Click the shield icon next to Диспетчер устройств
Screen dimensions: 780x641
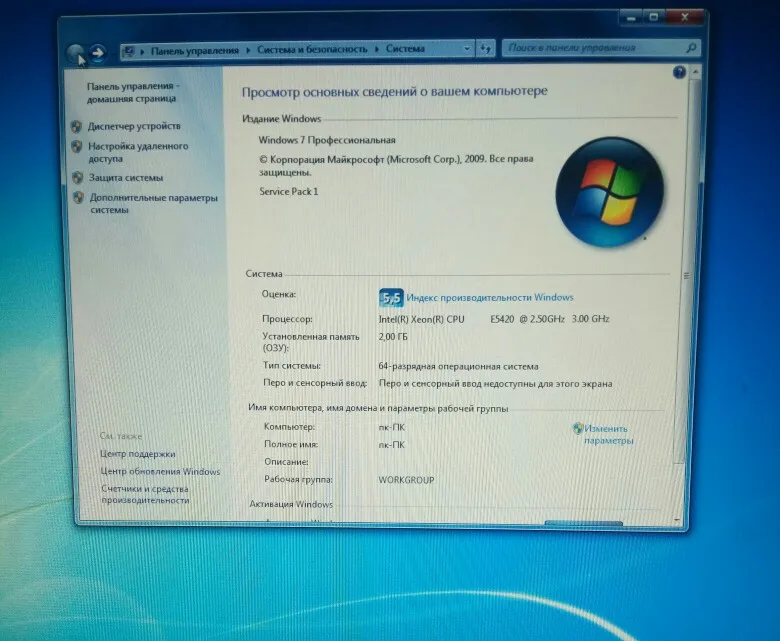[76, 126]
